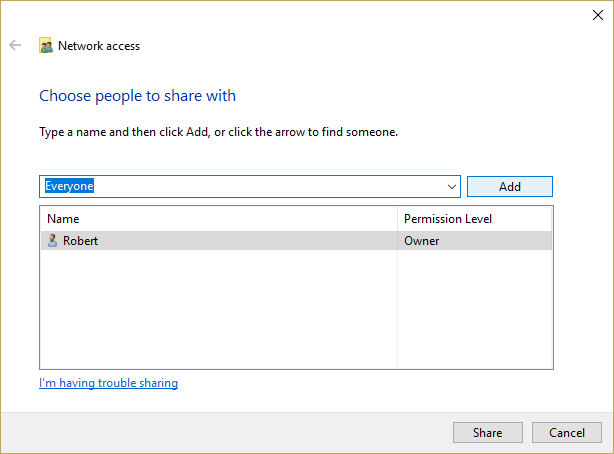Image resolution: width=614 pixels, height=454 pixels.
Task: Cancel the sharing dialog
Action: (x=567, y=432)
